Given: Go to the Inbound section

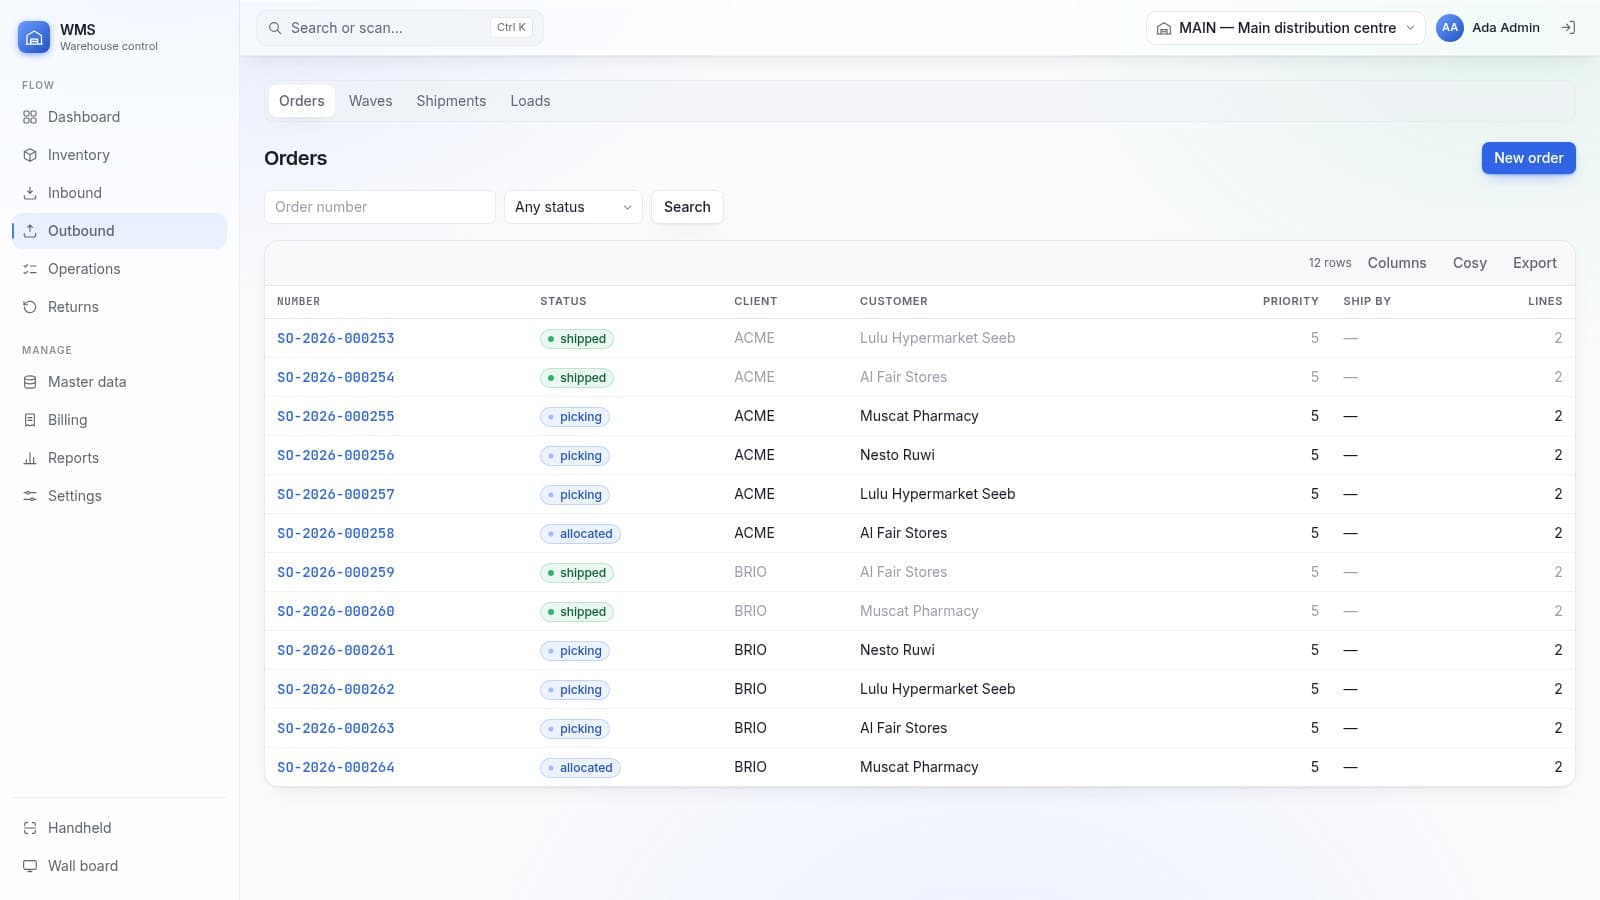Looking at the screenshot, I should pyautogui.click(x=119, y=193).
